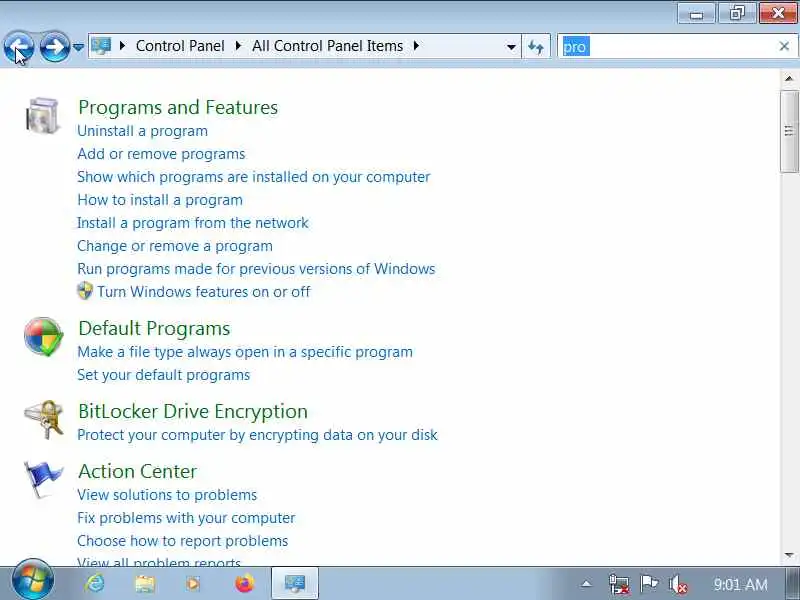Click the Control Panel icon in address bar
The height and width of the screenshot is (600, 800).
(x=101, y=46)
